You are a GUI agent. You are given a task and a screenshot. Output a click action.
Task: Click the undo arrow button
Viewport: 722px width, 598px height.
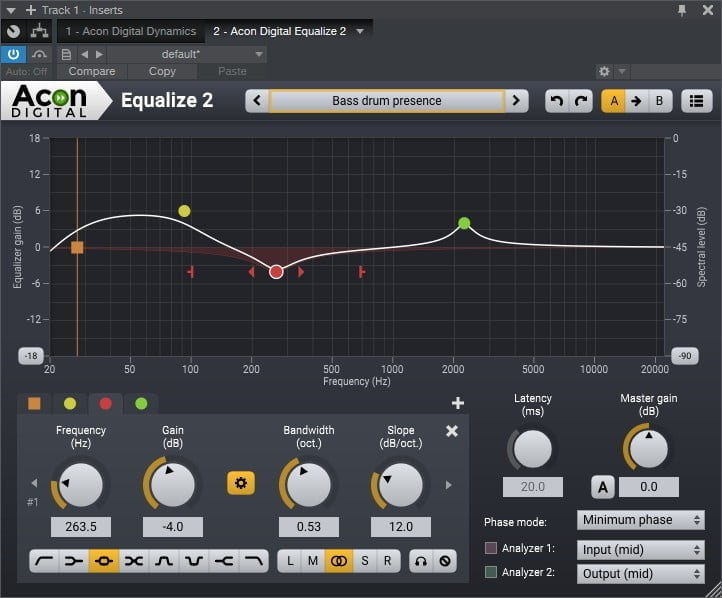(x=557, y=101)
